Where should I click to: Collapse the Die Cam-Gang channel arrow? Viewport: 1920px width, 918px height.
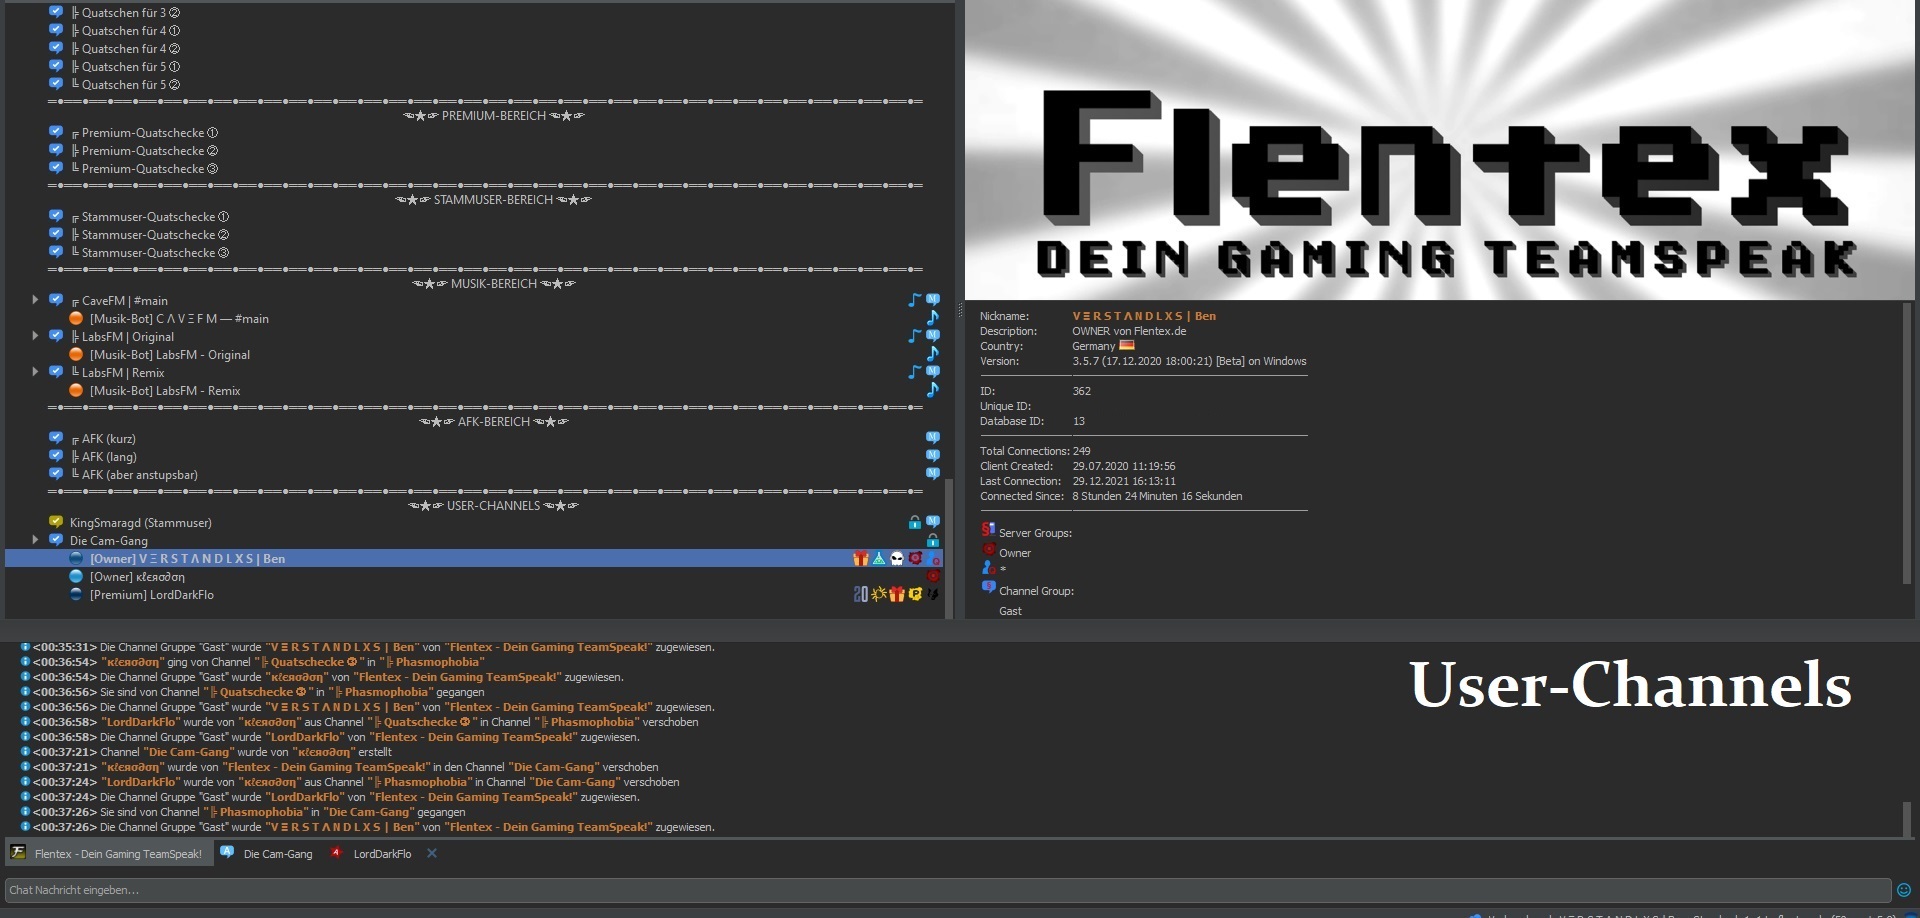click(35, 540)
